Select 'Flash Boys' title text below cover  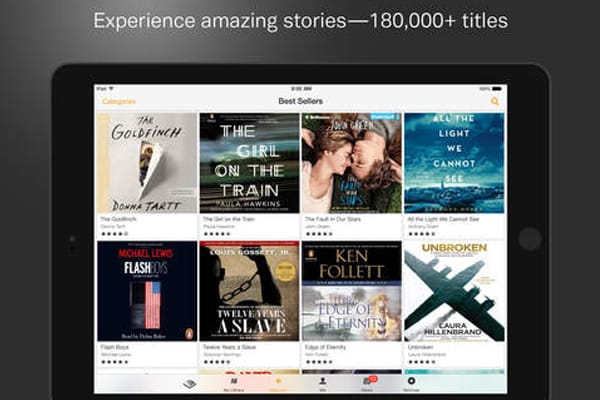pos(114,347)
